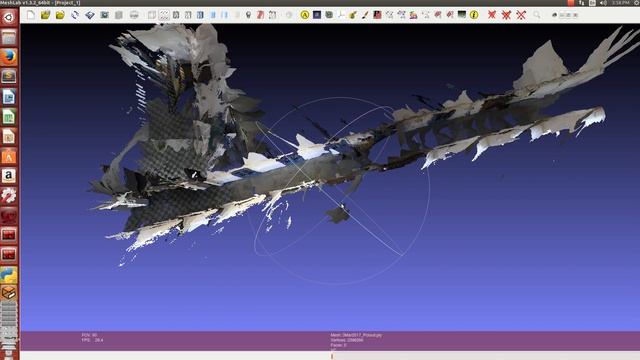Enable hidden lines render mode
640x360 pixels.
pos(188,15)
